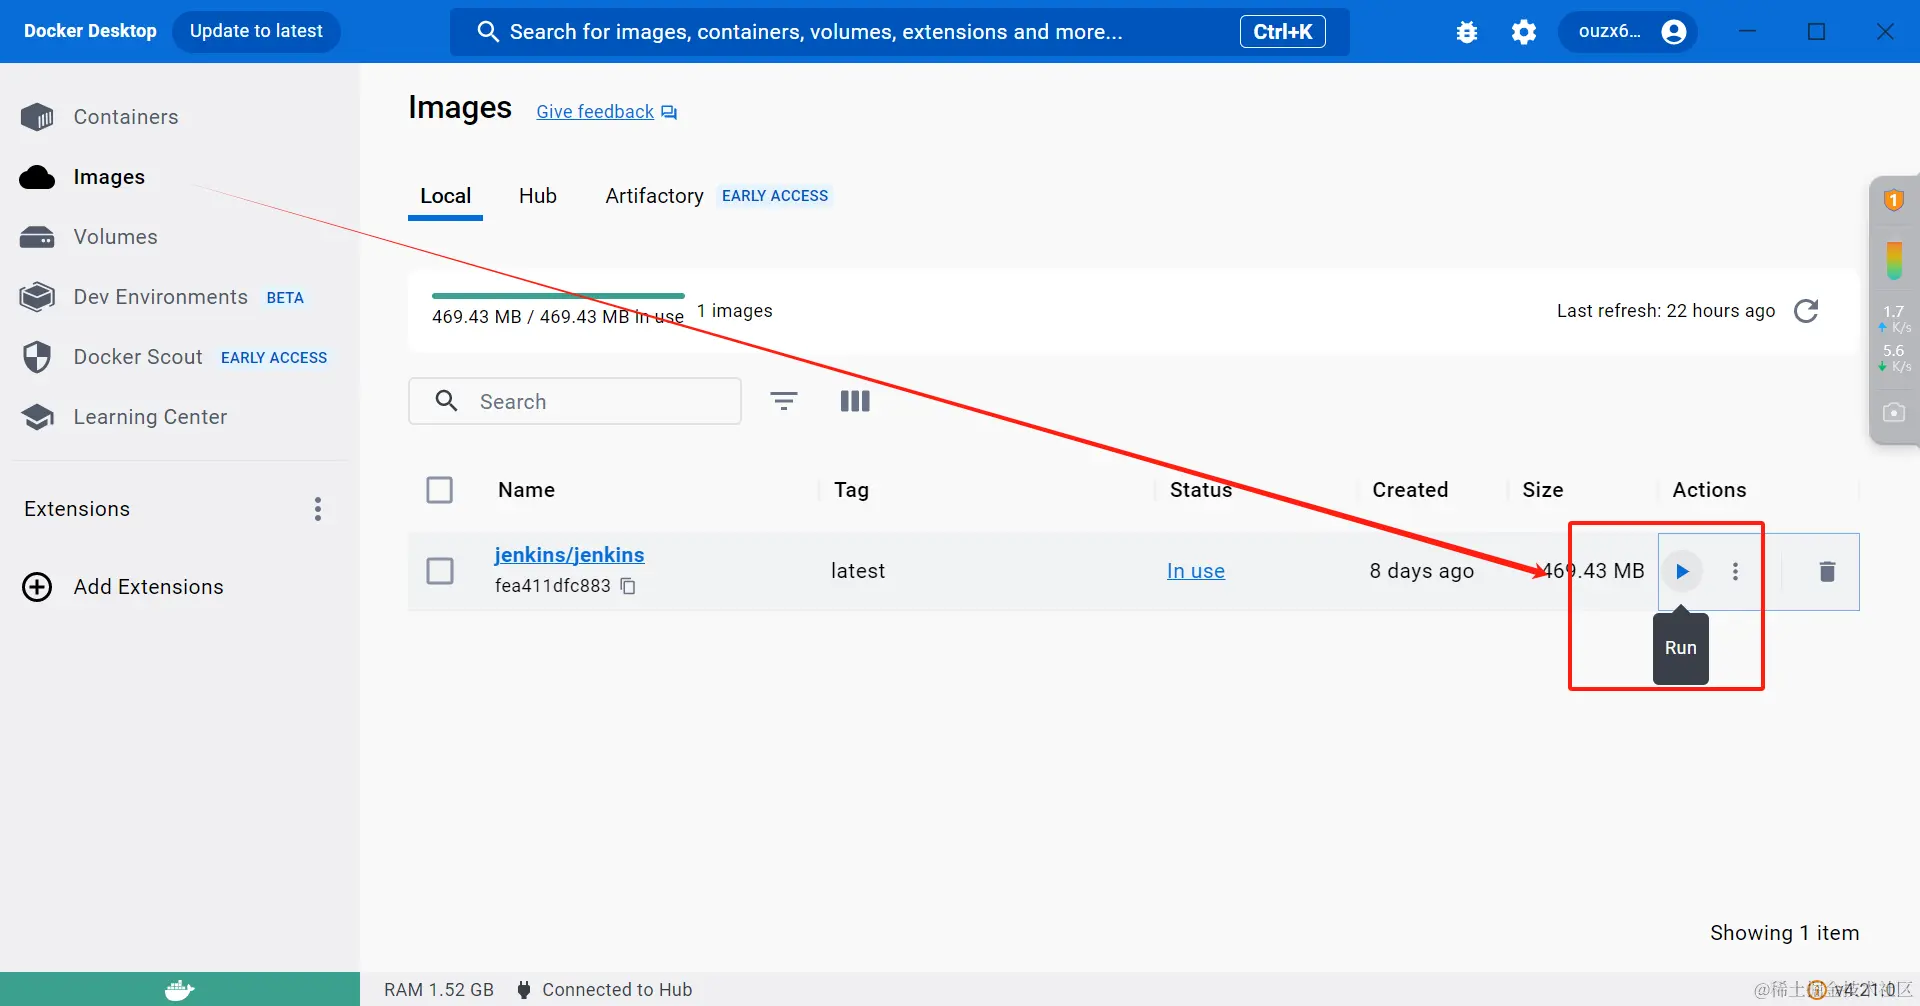Screen dimensions: 1920x1006
Task: Click the magnifier icon in the top search bar
Action: tap(488, 32)
